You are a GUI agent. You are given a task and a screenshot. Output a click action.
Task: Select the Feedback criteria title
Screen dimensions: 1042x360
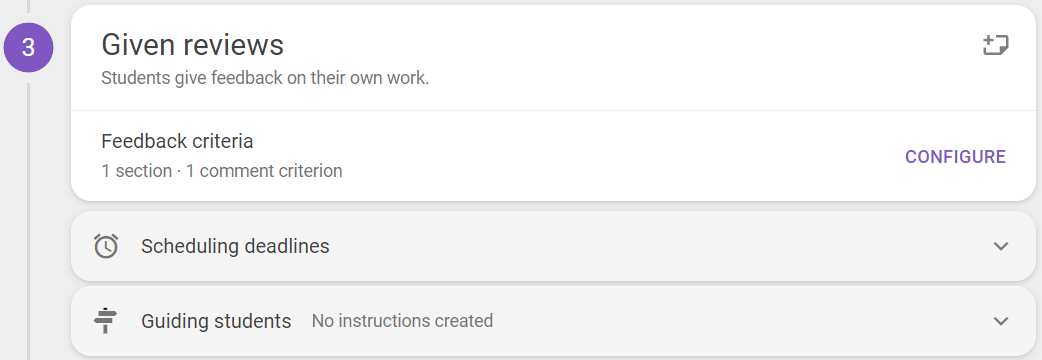(177, 141)
